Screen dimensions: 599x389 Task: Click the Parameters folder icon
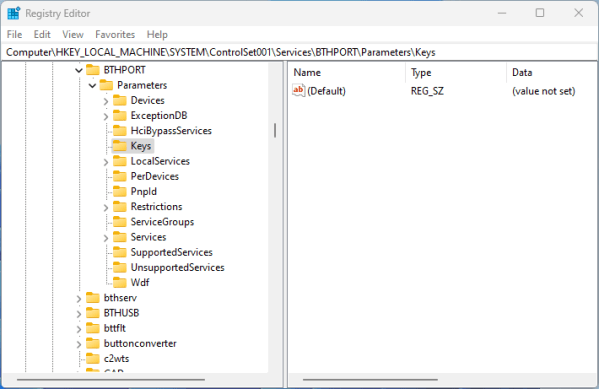(106, 85)
